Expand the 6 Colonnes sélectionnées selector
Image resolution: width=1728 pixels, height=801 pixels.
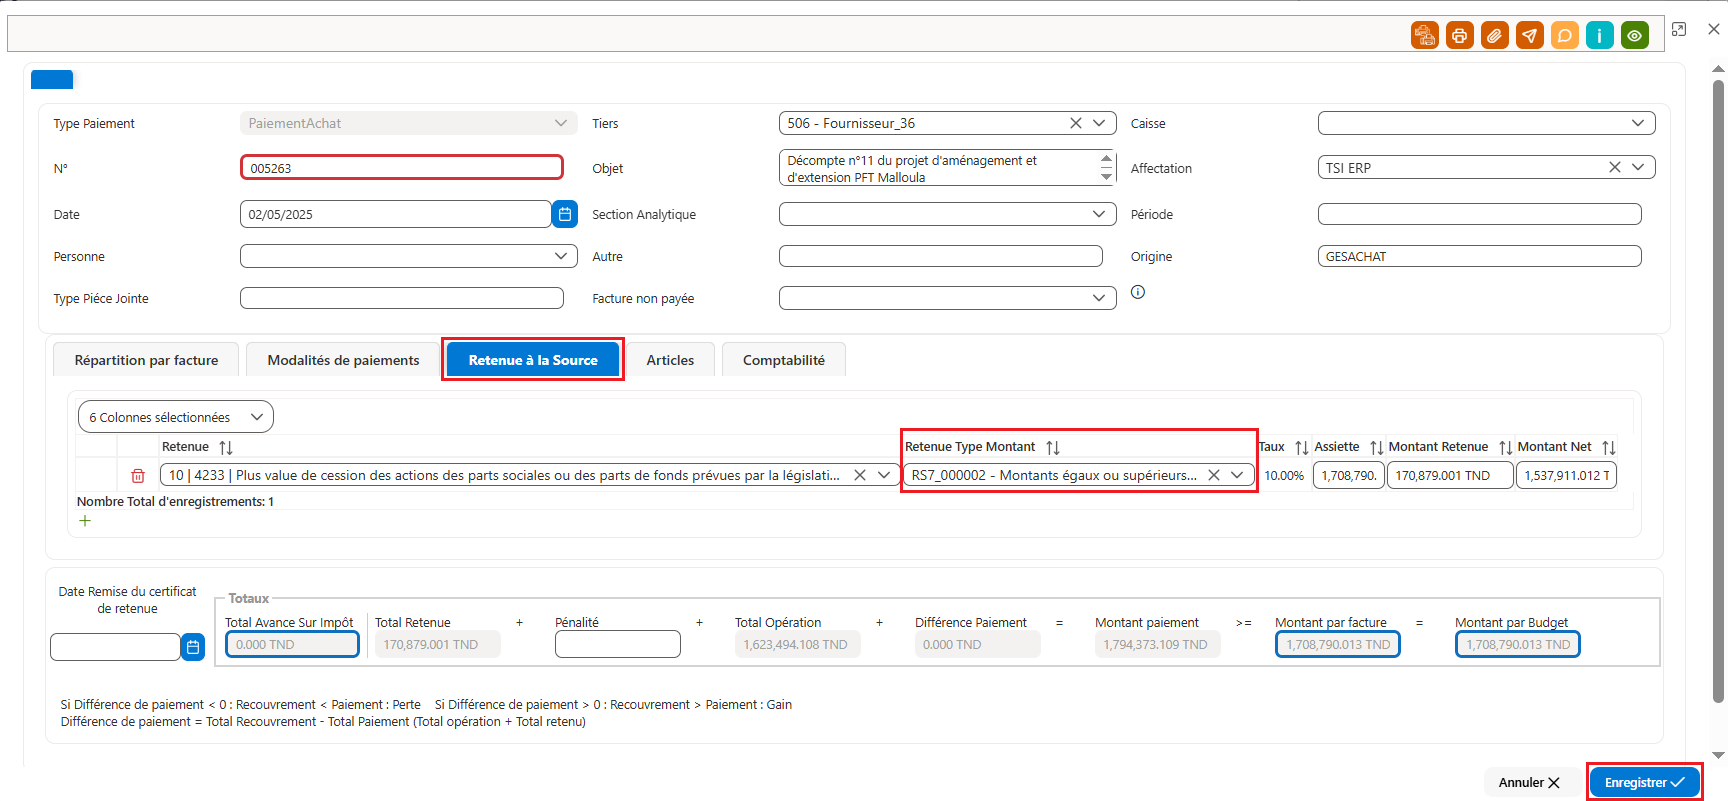click(x=175, y=417)
